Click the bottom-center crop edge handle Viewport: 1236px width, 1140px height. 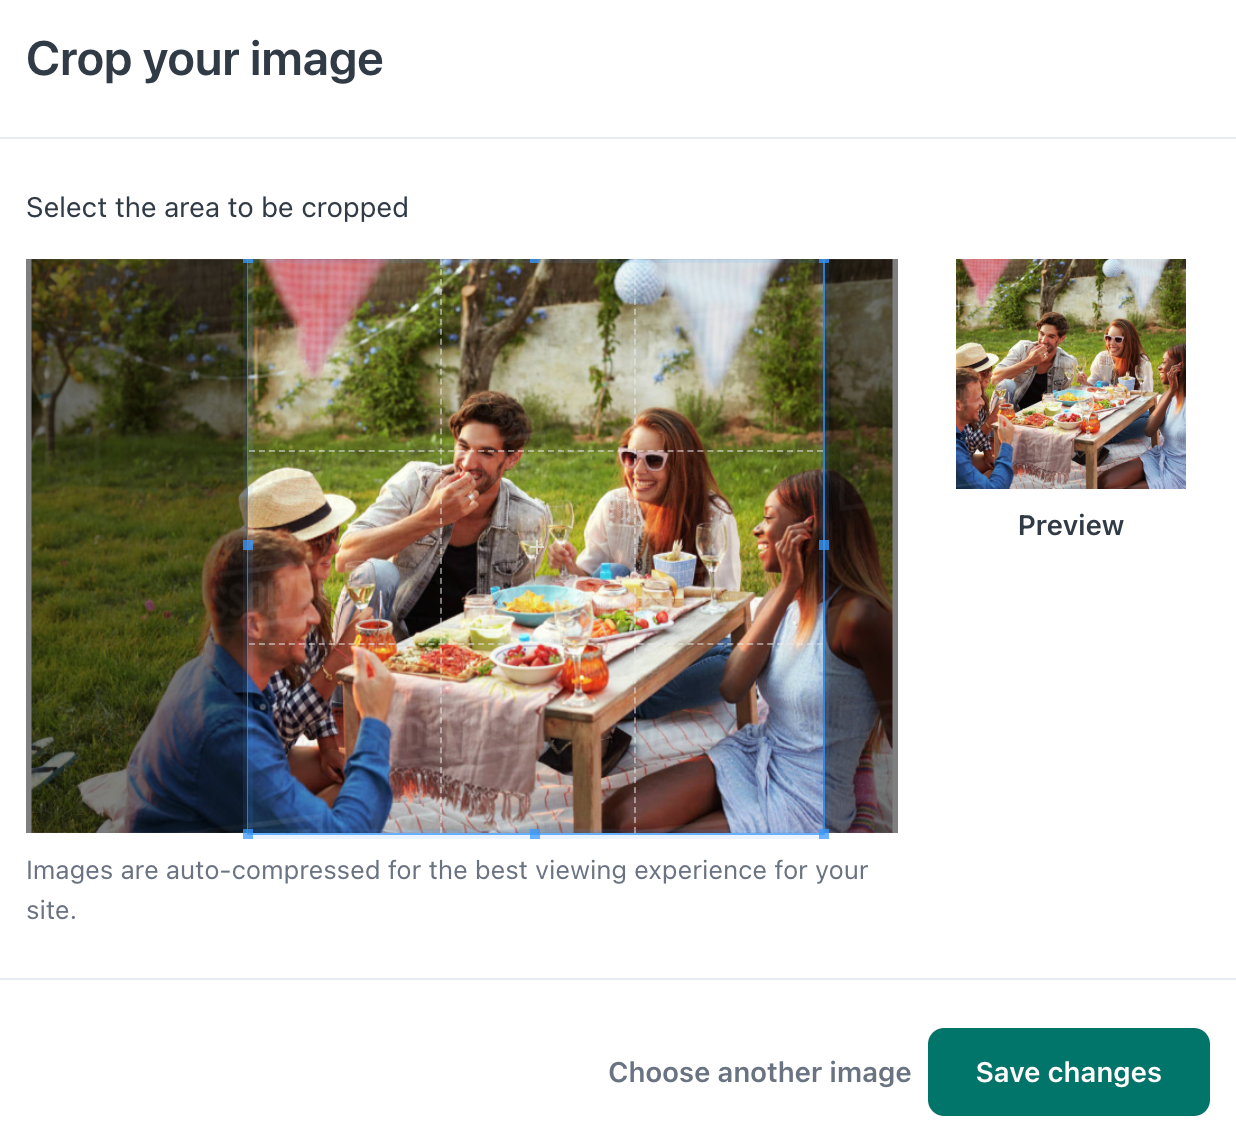tap(535, 833)
